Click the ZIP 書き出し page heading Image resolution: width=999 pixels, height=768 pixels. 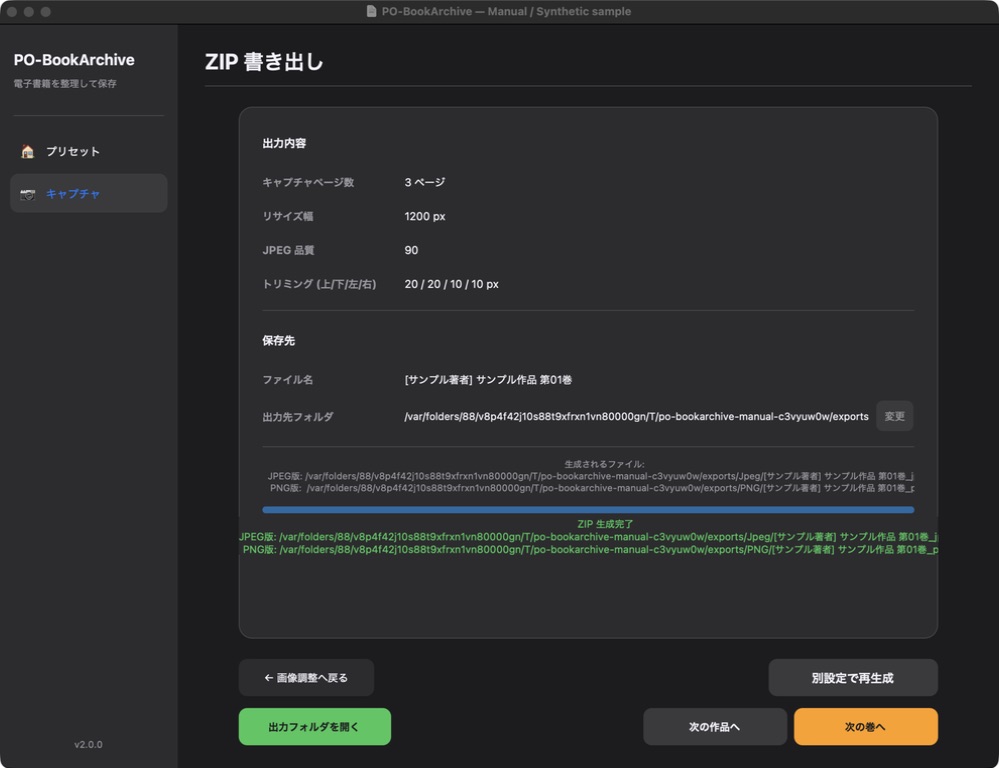[264, 62]
